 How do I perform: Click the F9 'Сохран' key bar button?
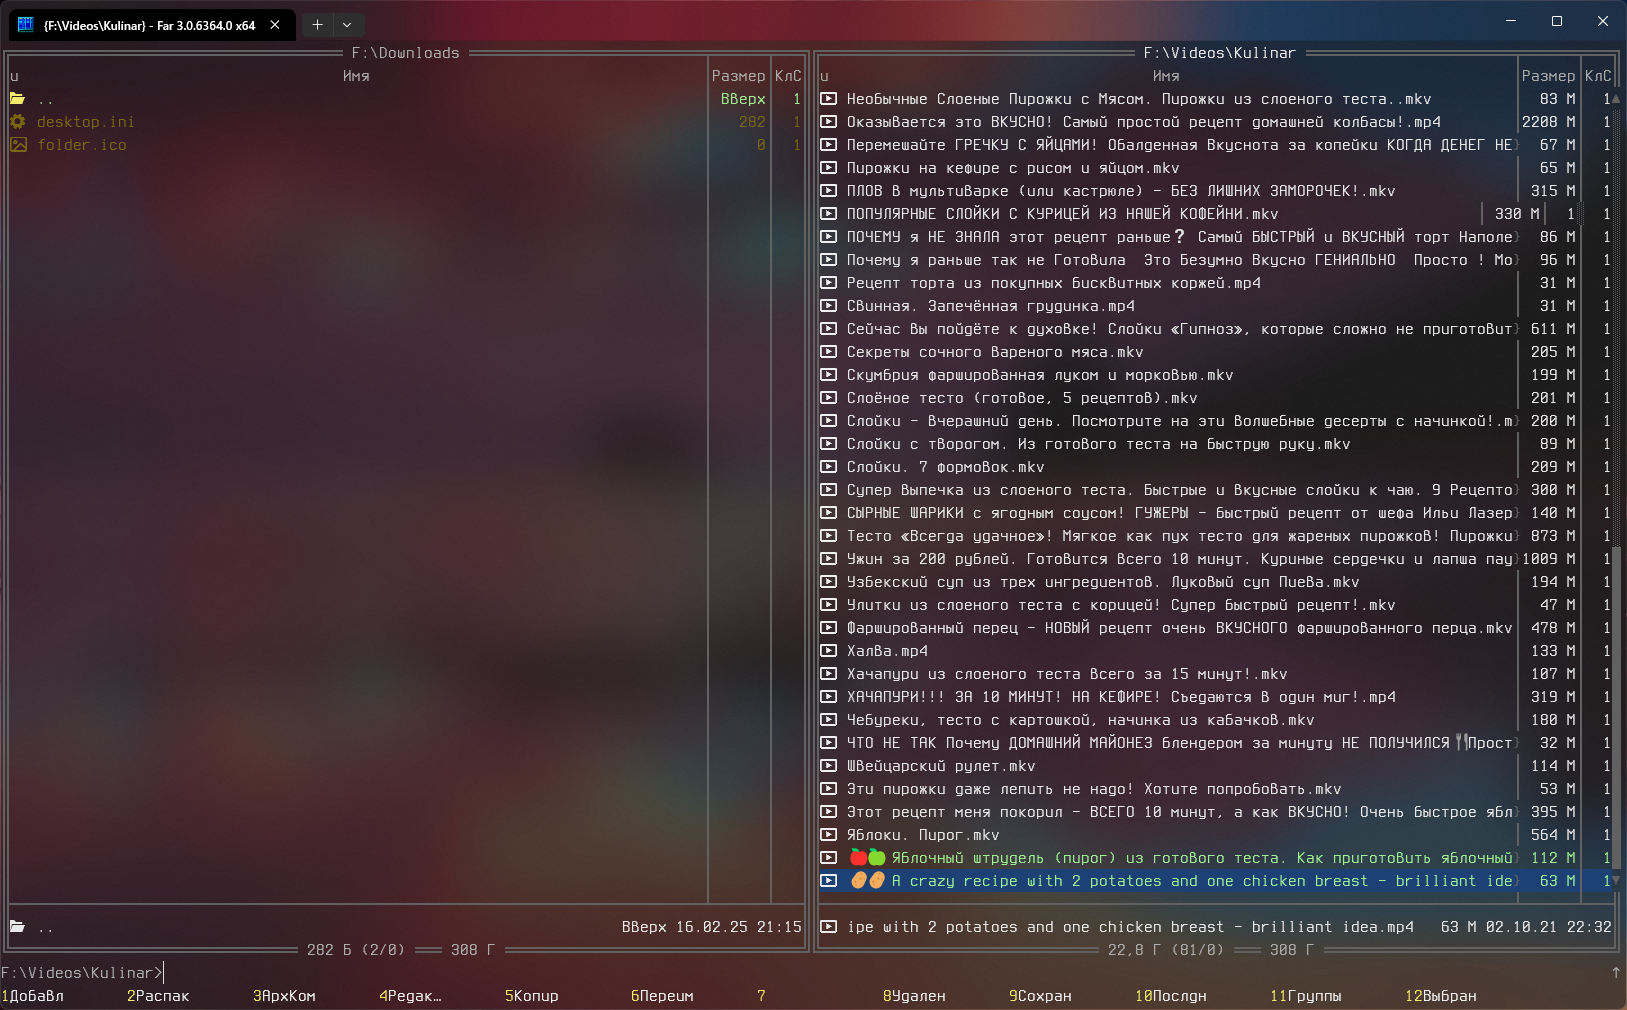click(x=1040, y=996)
